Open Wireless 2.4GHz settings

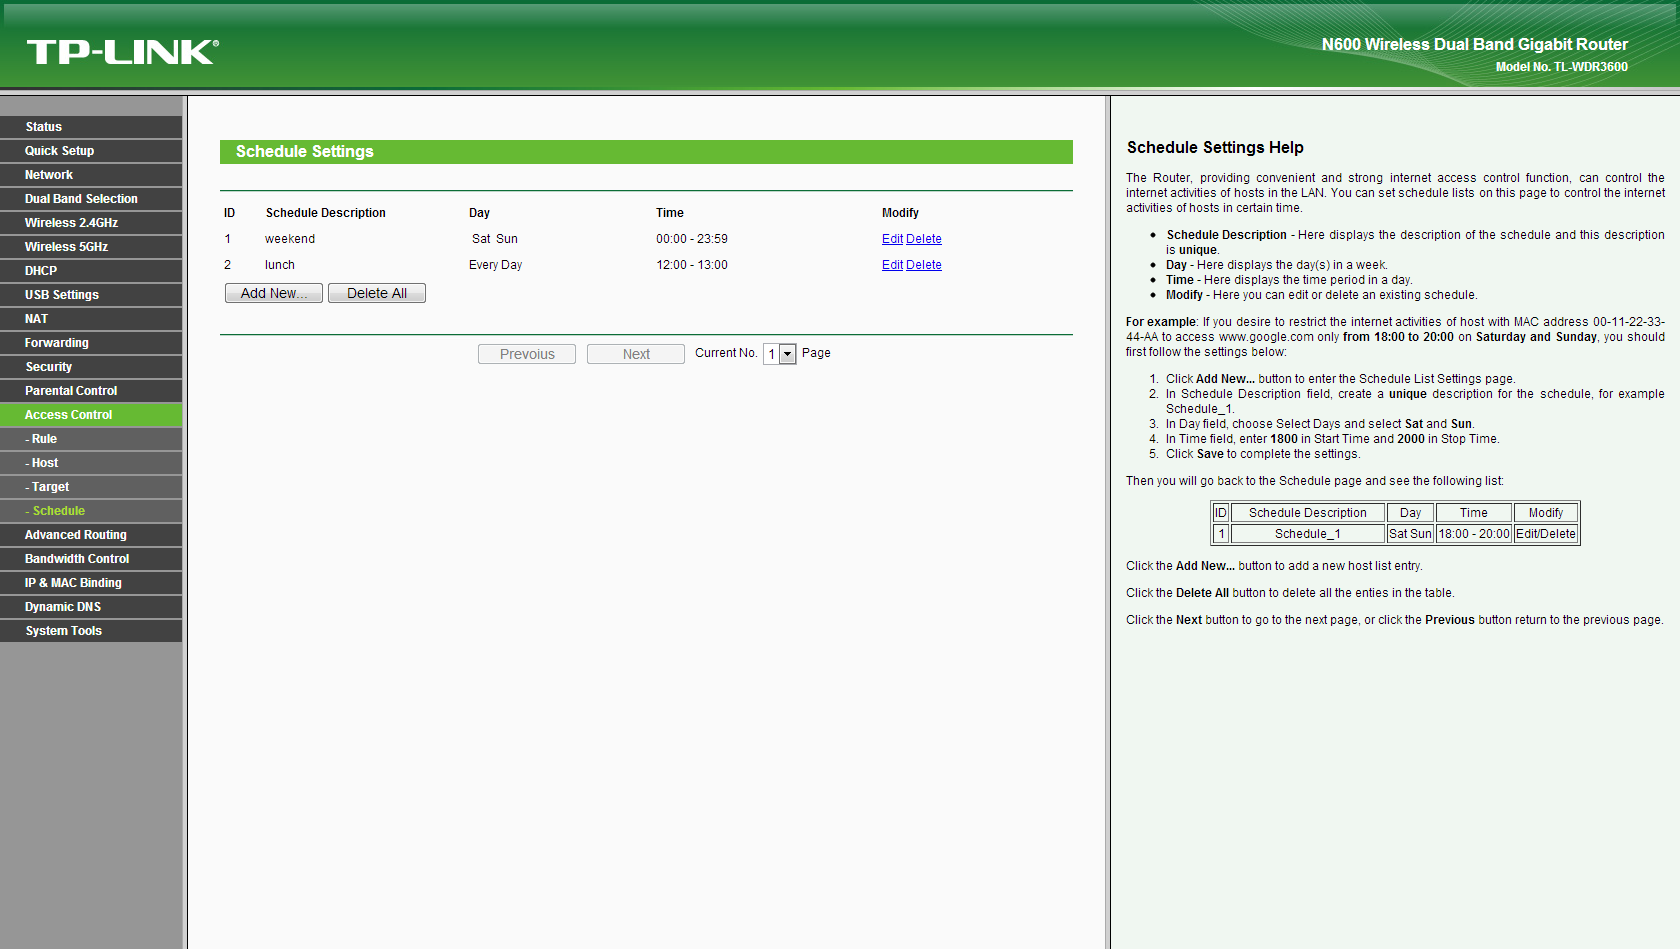point(91,223)
